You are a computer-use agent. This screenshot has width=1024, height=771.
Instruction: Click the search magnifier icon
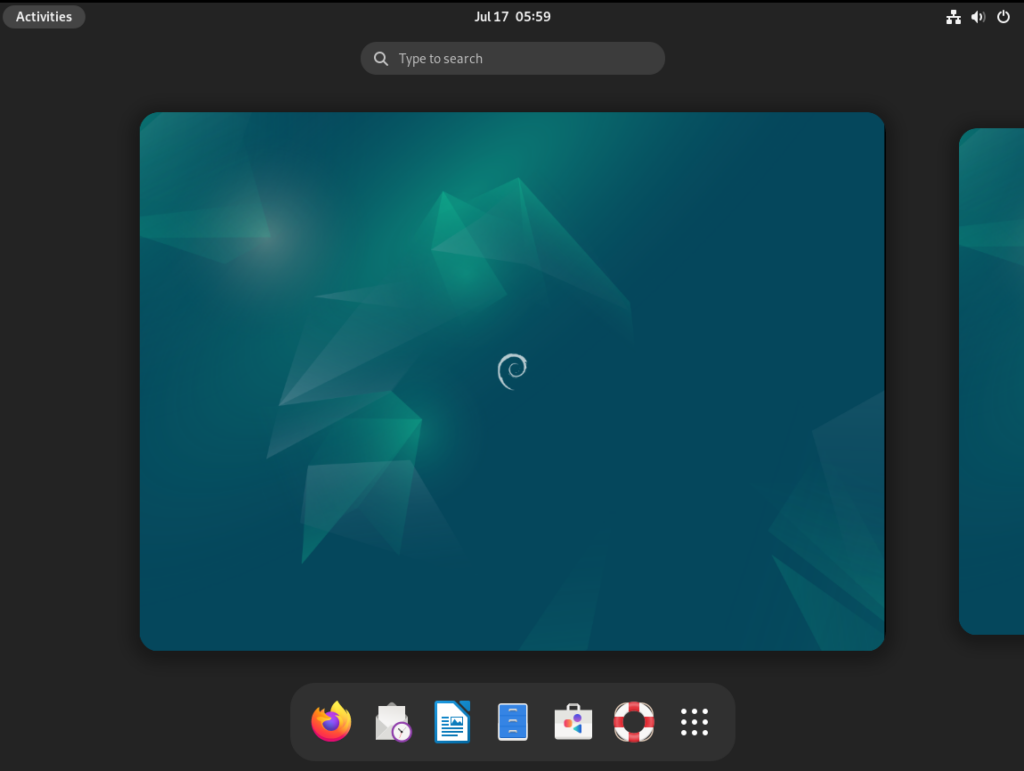tap(381, 58)
